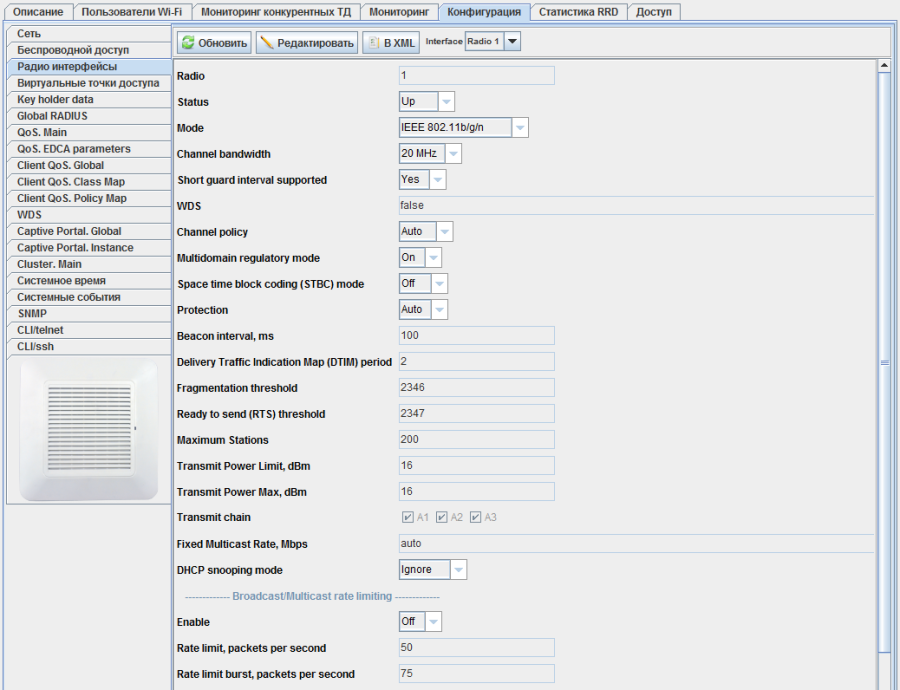Switch to the Мониторинг tab

click(x=399, y=11)
